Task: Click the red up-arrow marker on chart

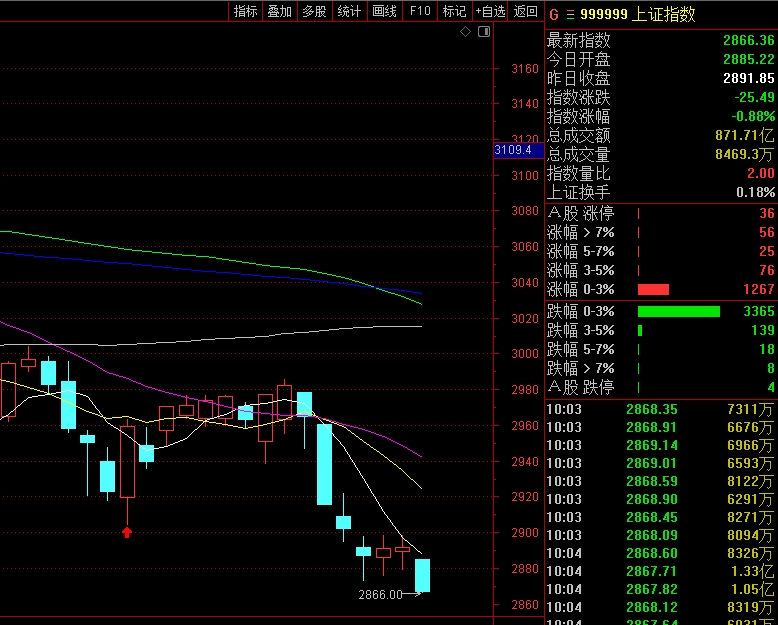Action: click(x=127, y=532)
